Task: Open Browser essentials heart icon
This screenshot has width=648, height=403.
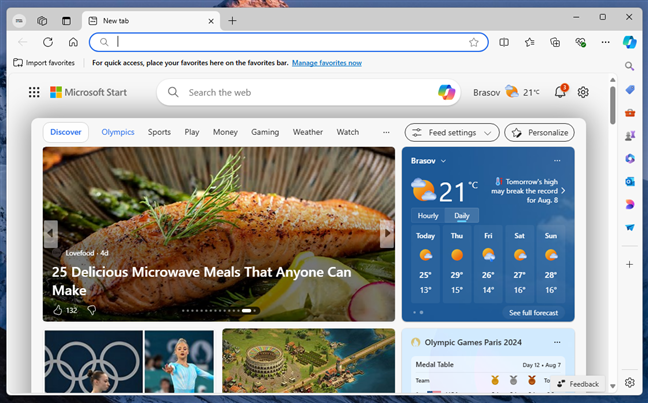Action: pyautogui.click(x=580, y=42)
